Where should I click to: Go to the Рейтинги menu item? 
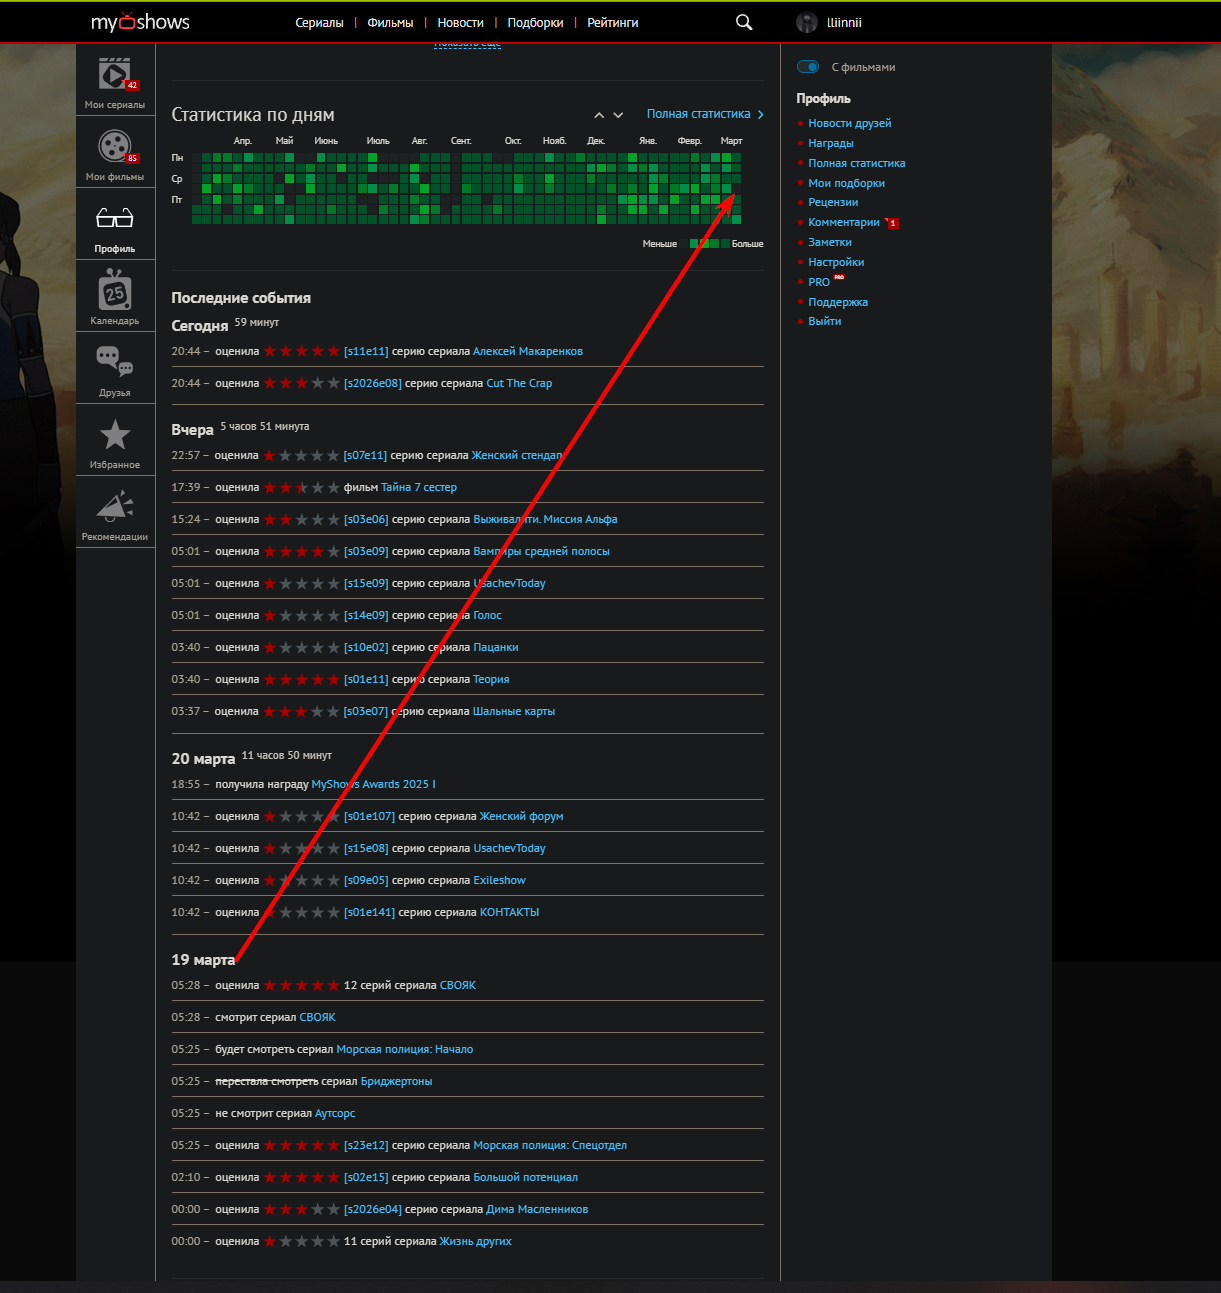click(x=612, y=22)
